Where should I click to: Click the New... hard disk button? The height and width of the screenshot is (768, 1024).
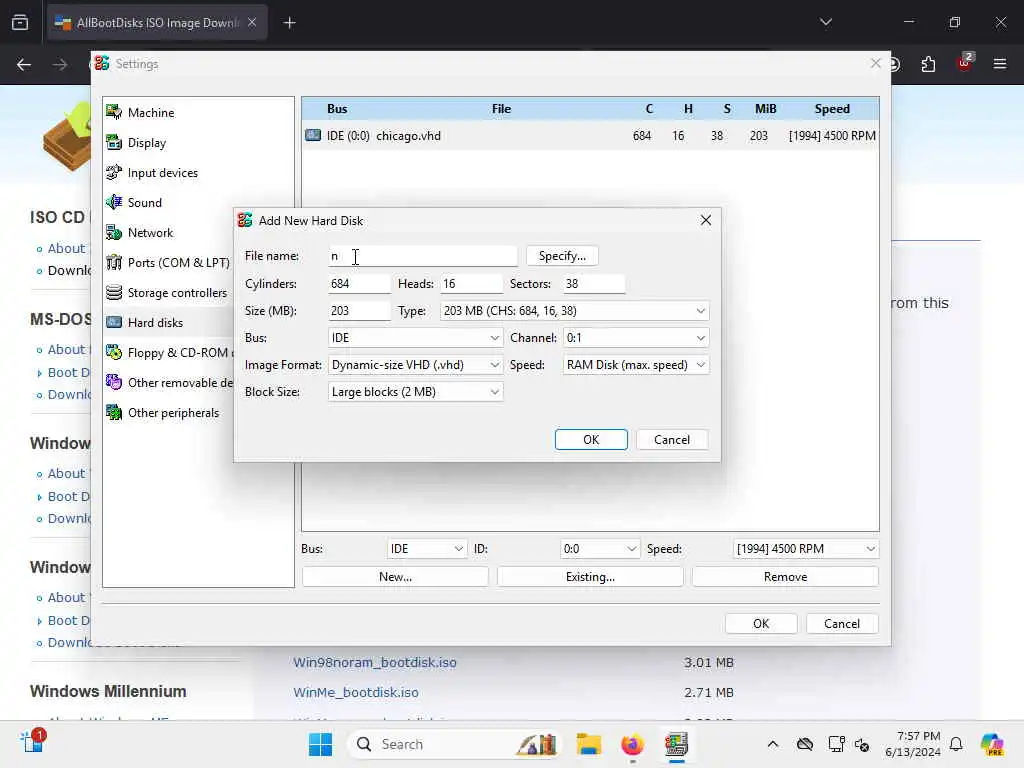[x=395, y=577]
